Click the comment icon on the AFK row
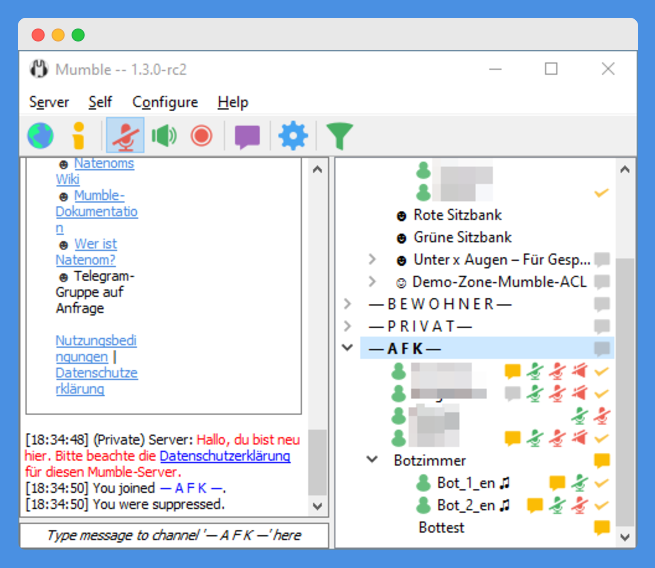 [602, 349]
